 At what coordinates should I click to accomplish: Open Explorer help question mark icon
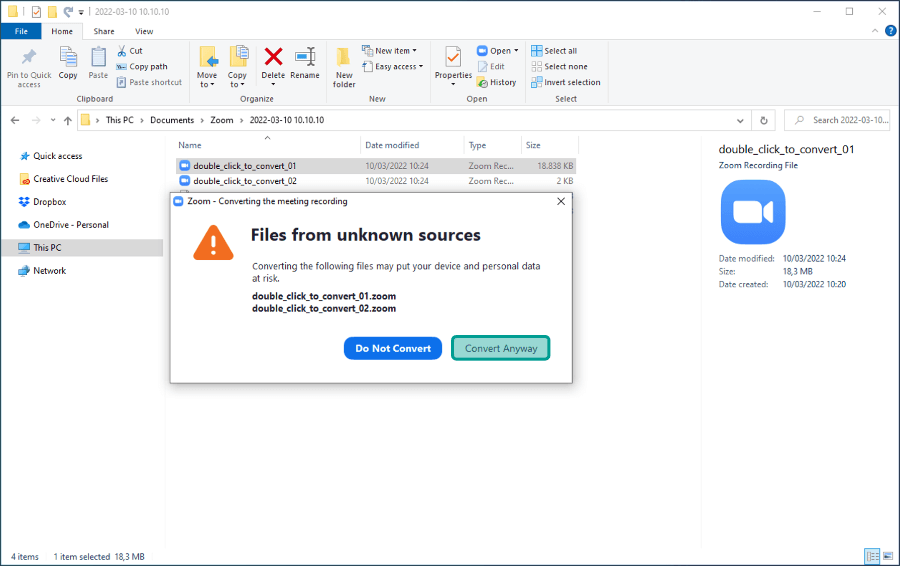890,31
